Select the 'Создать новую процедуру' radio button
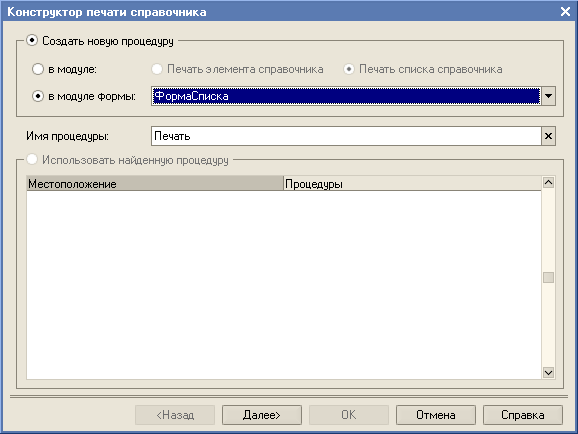This screenshot has width=578, height=434. 32,40
